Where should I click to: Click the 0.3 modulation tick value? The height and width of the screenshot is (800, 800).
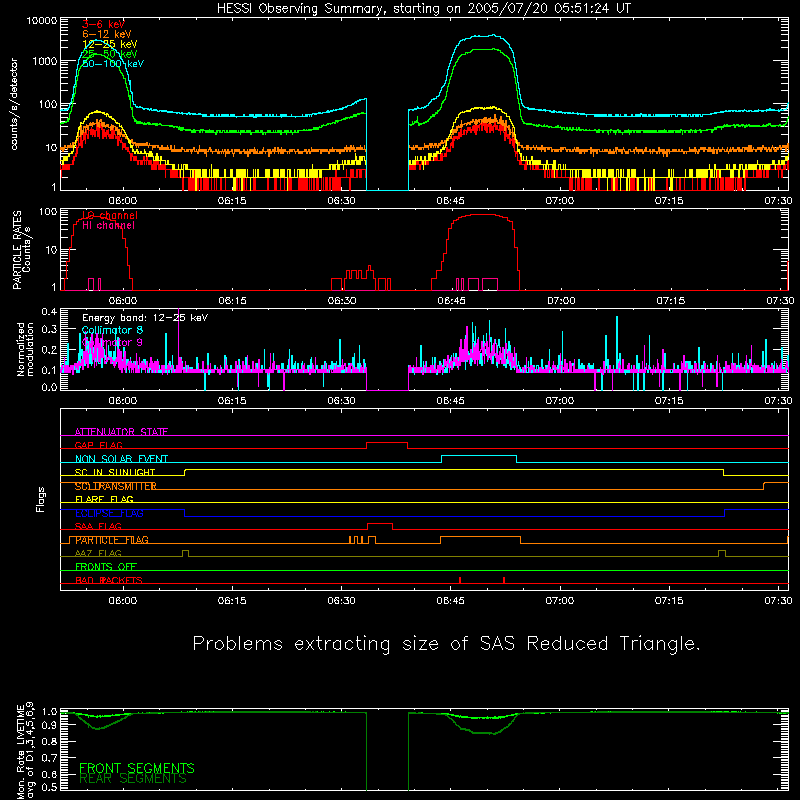point(49,330)
